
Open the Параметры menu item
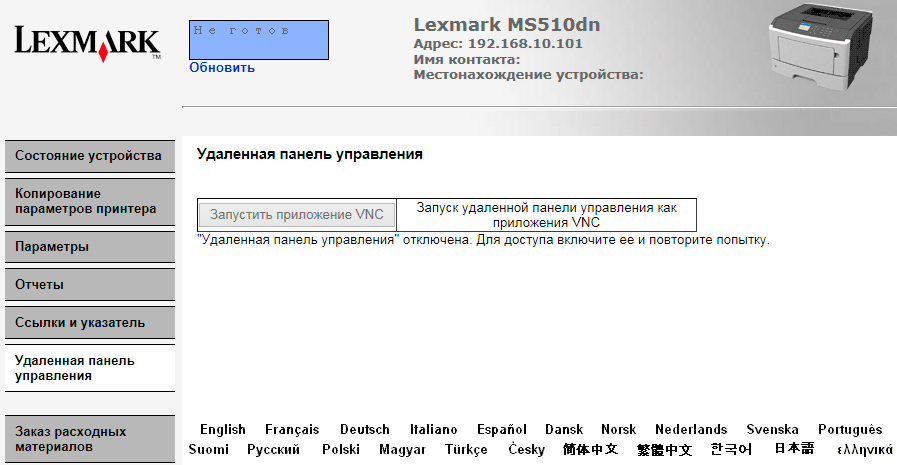click(x=90, y=247)
